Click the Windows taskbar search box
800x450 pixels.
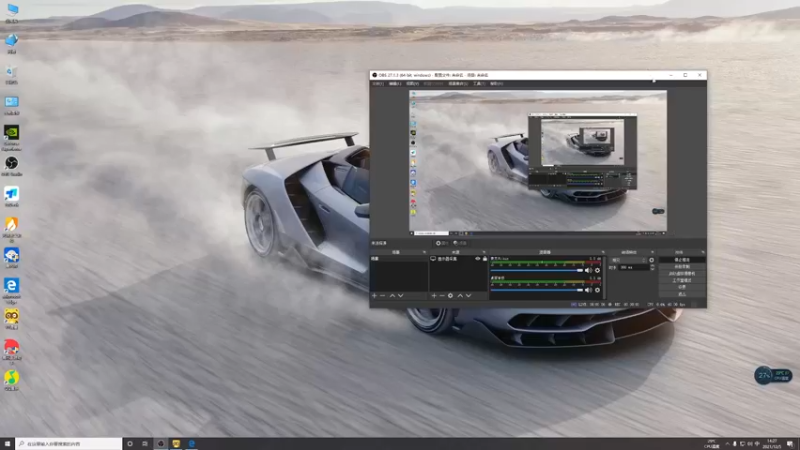pos(69,444)
